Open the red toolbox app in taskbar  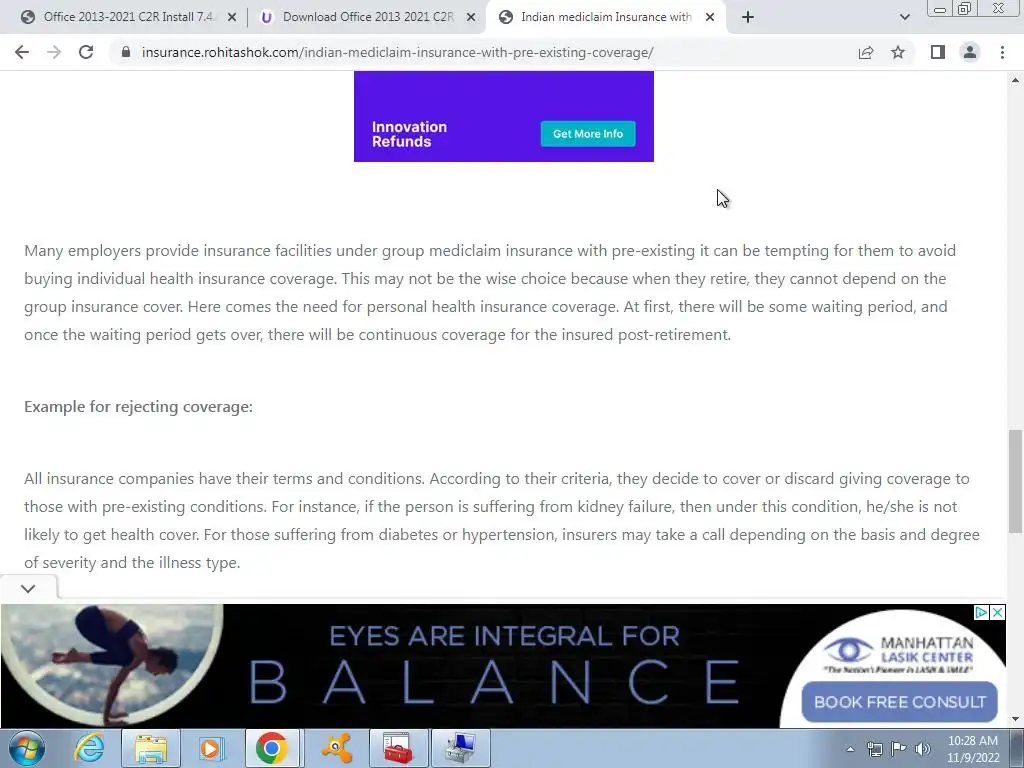[398, 748]
